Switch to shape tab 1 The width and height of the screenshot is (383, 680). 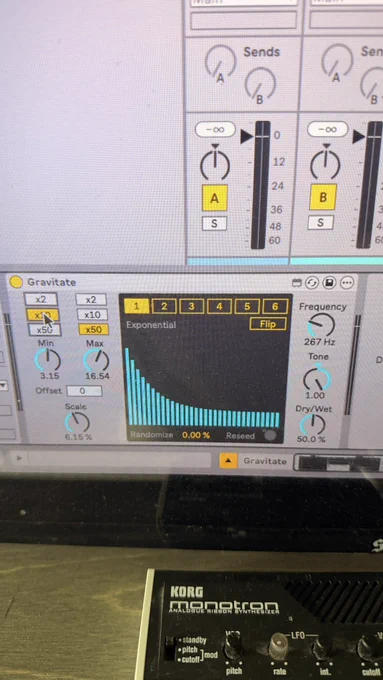click(137, 307)
